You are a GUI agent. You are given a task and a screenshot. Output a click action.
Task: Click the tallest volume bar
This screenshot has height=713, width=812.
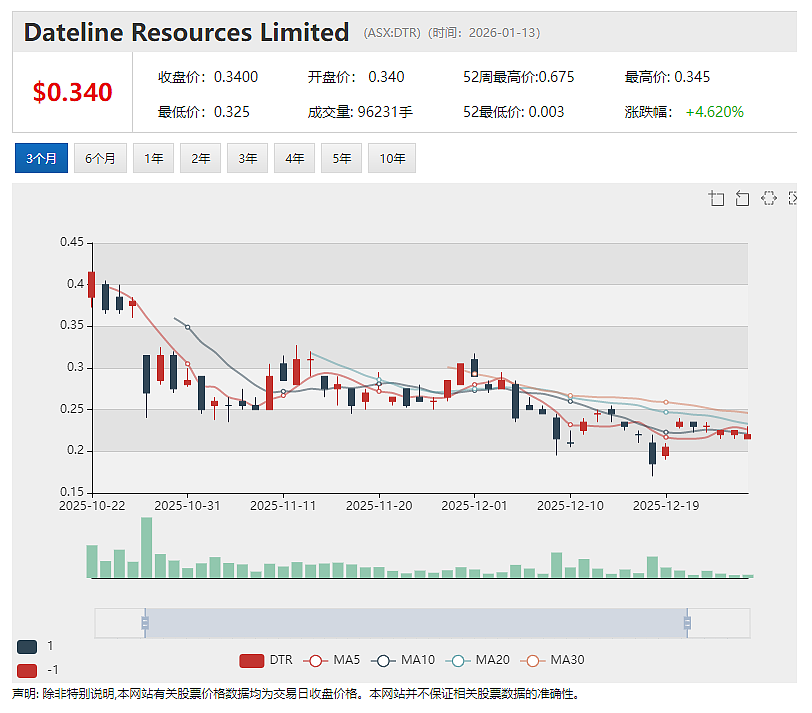pos(147,547)
